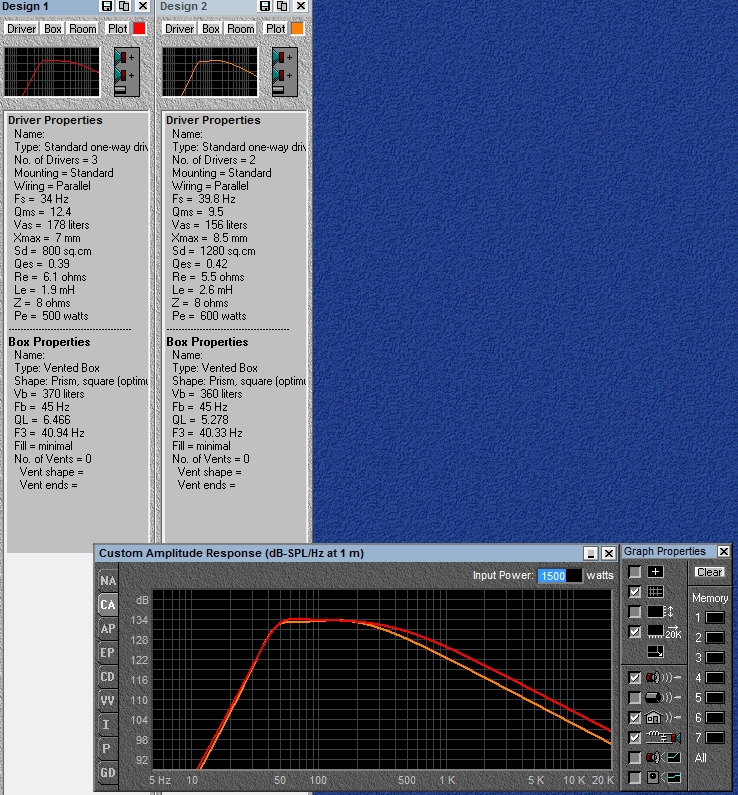Click "Pe = 500 watts" in Design 1

pos(51,316)
